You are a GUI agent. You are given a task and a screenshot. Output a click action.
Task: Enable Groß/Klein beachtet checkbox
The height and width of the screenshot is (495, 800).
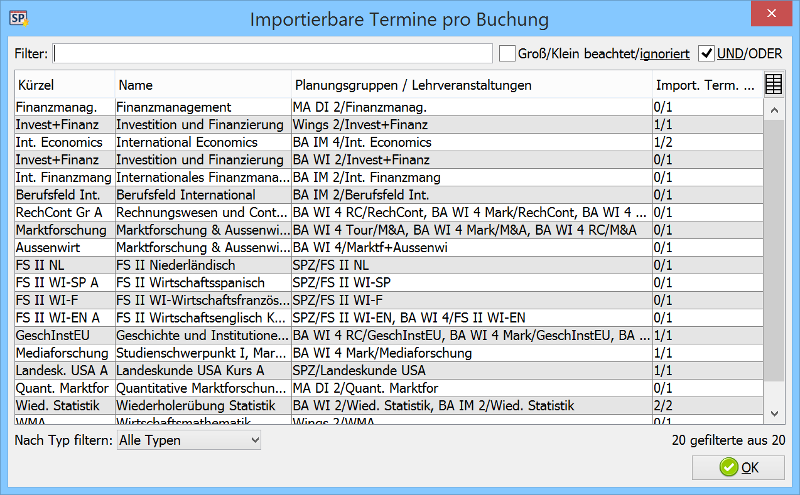click(x=507, y=53)
